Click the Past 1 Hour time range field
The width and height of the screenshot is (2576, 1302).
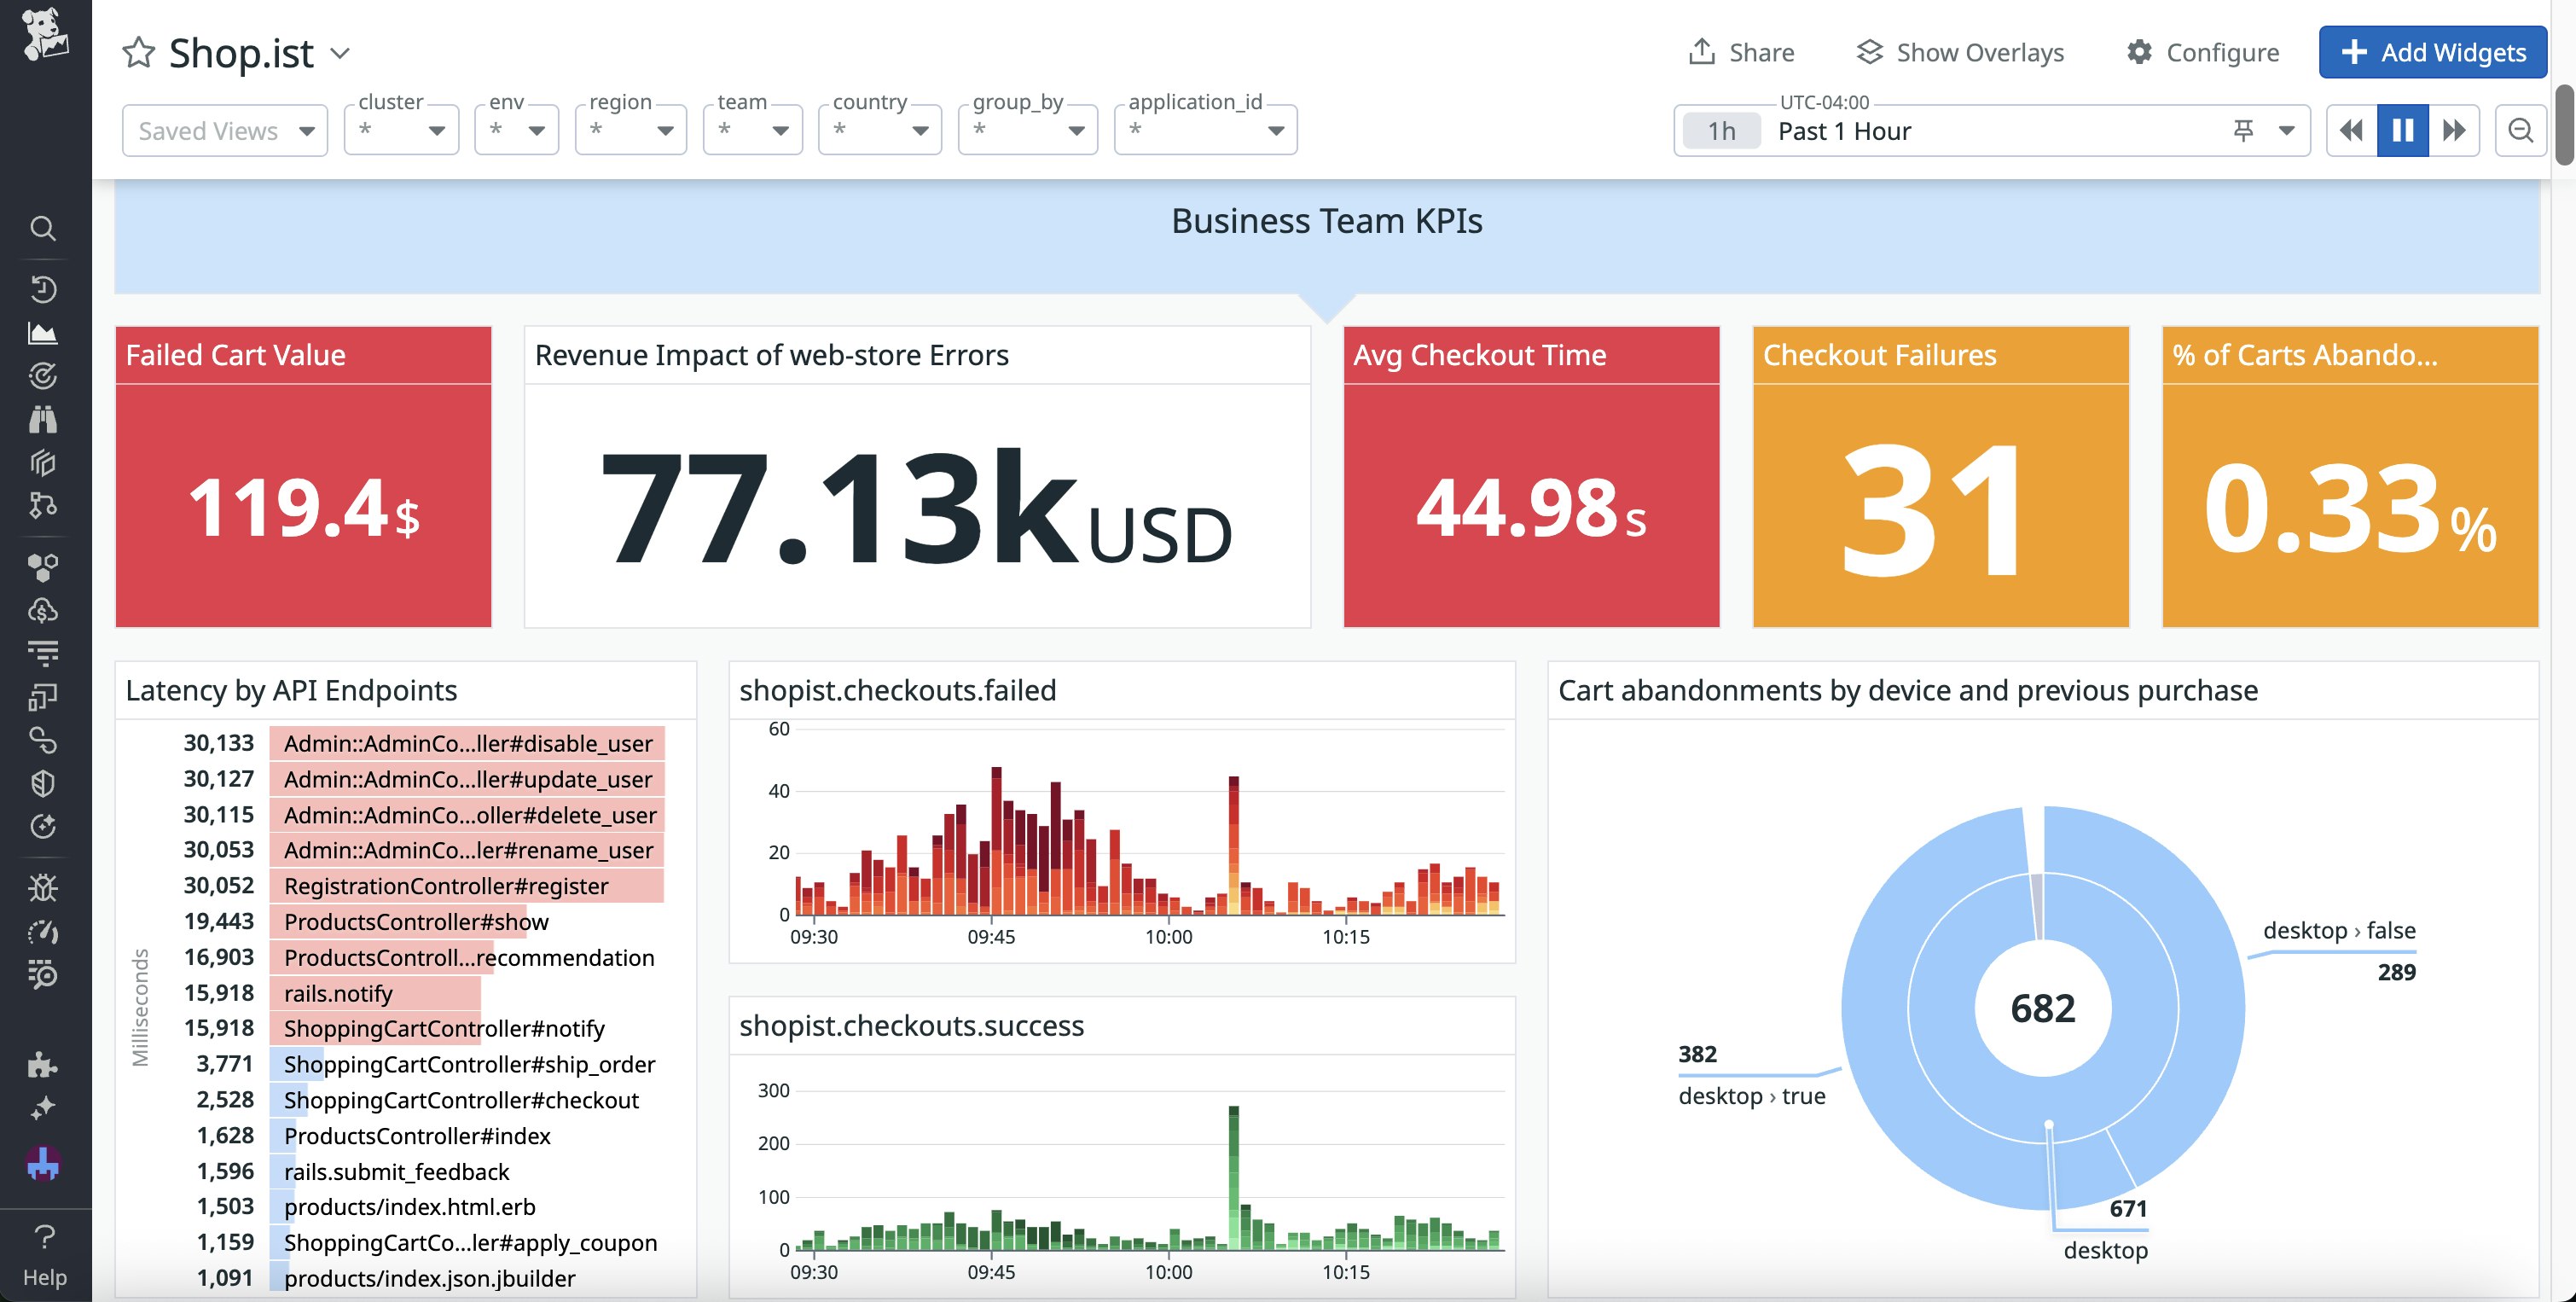pyautogui.click(x=1845, y=130)
